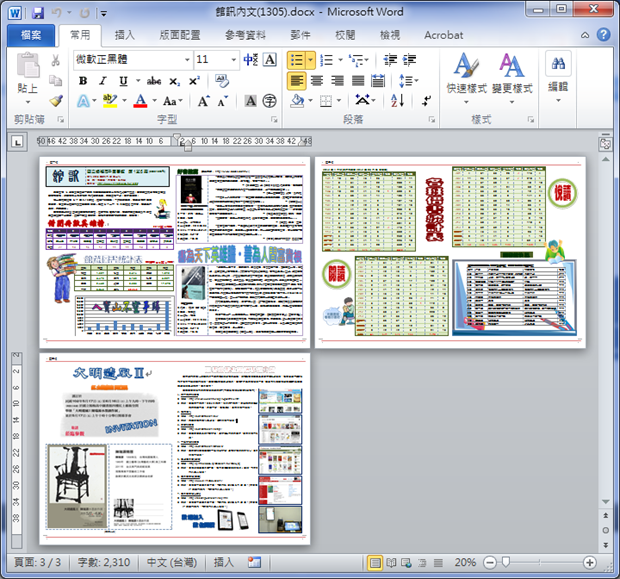Clear formatting with the eraser icon
The height and width of the screenshot is (579, 620).
222,81
